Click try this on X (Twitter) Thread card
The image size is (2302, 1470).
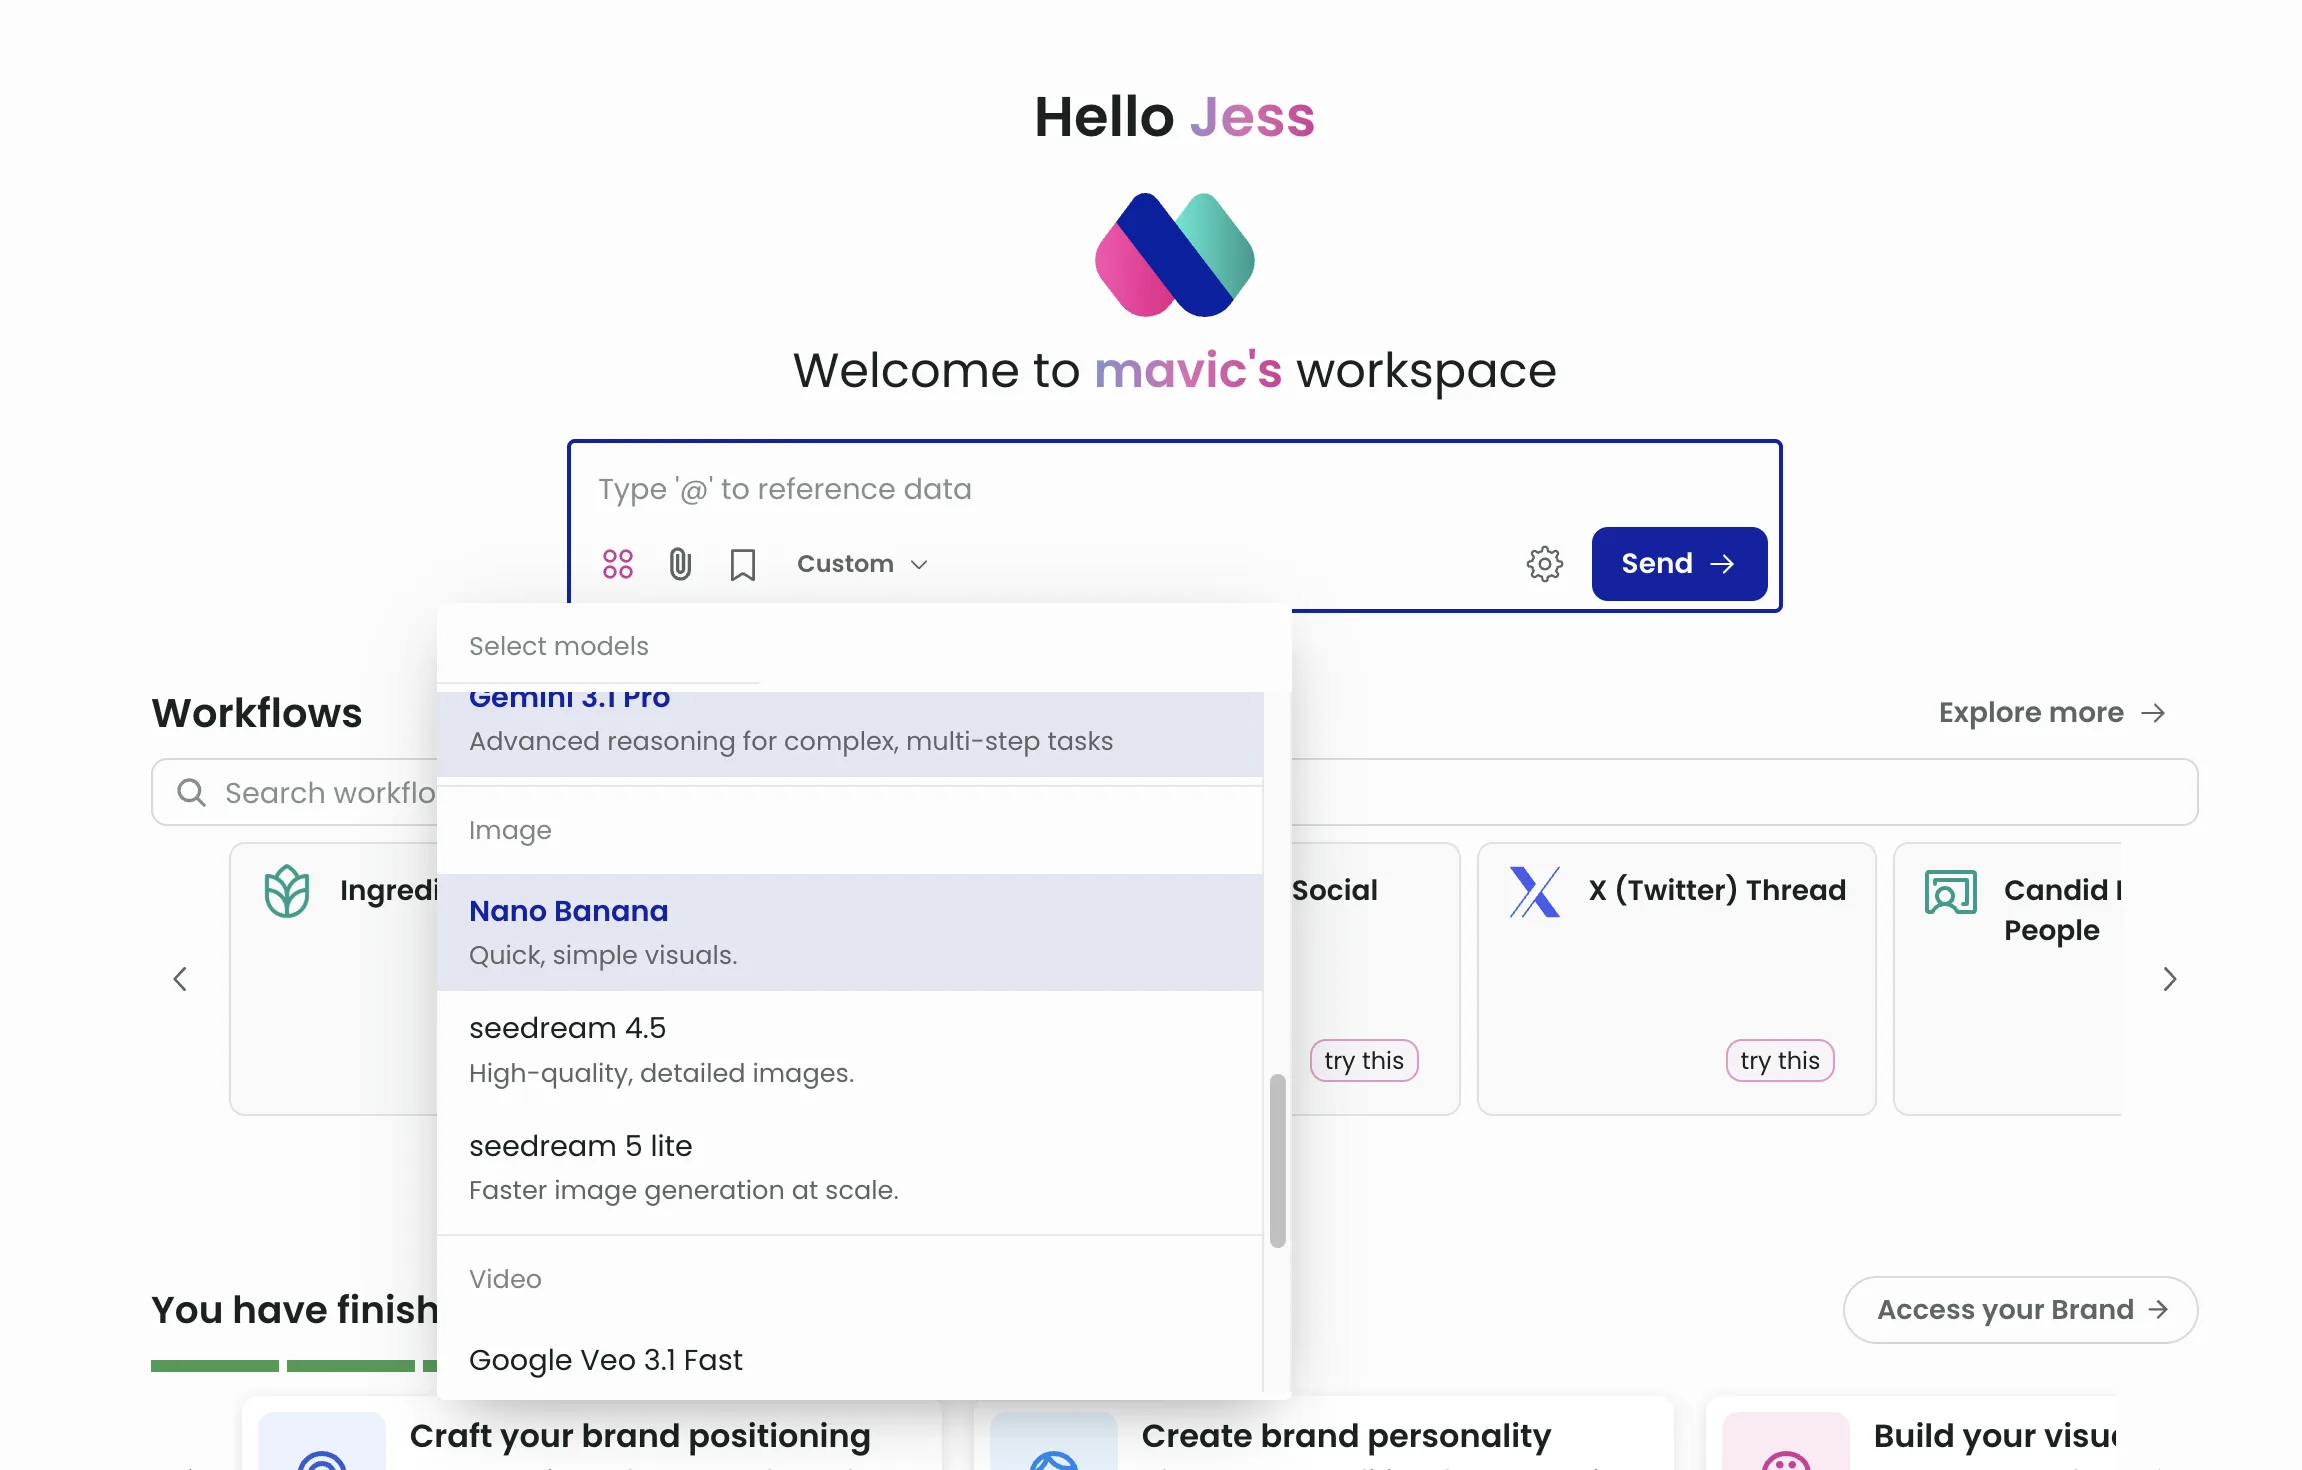(1780, 1061)
